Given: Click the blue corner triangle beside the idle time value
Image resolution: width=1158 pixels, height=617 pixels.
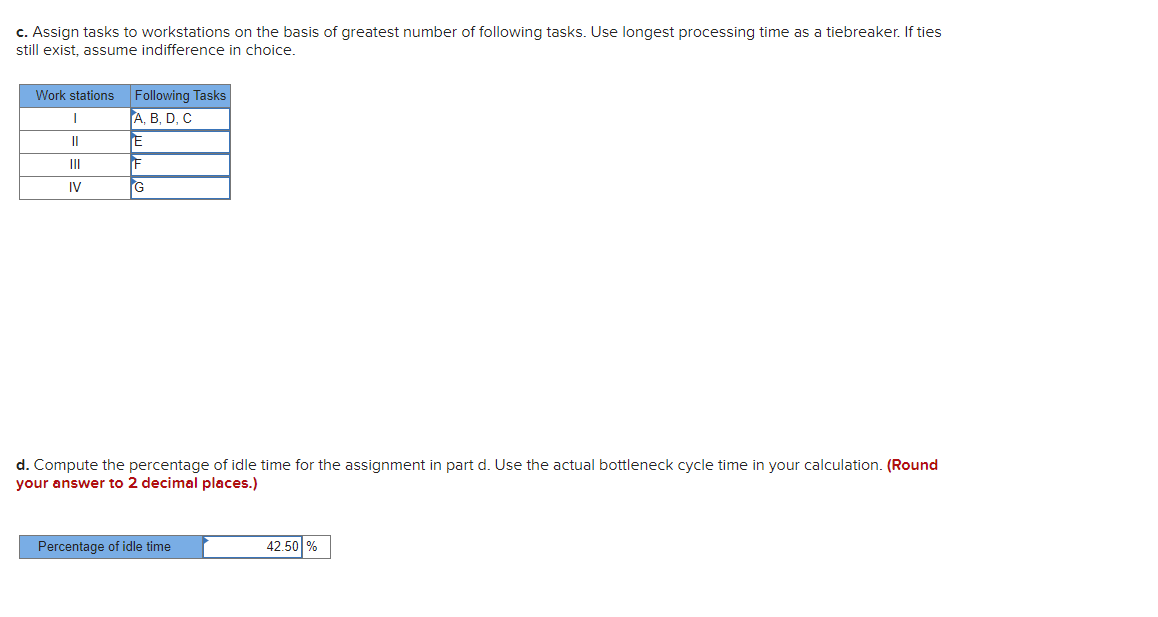Looking at the screenshot, I should (x=207, y=541).
